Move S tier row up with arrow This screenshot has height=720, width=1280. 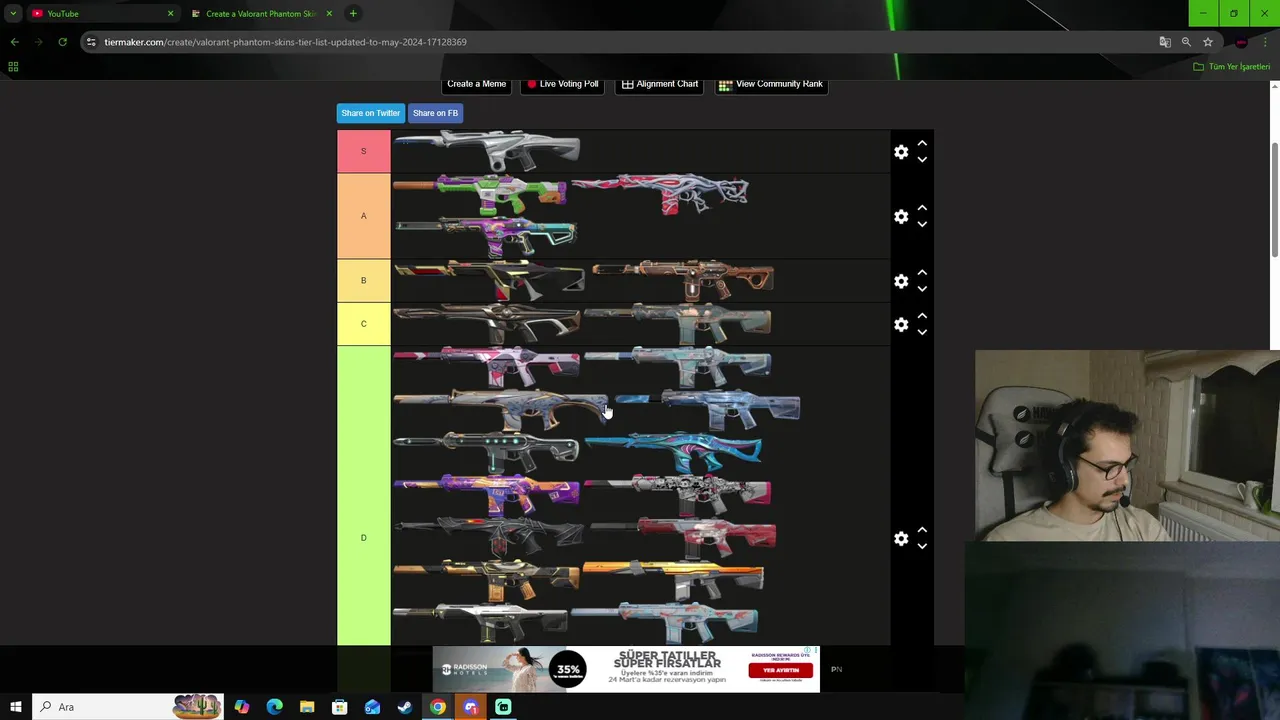[922, 144]
